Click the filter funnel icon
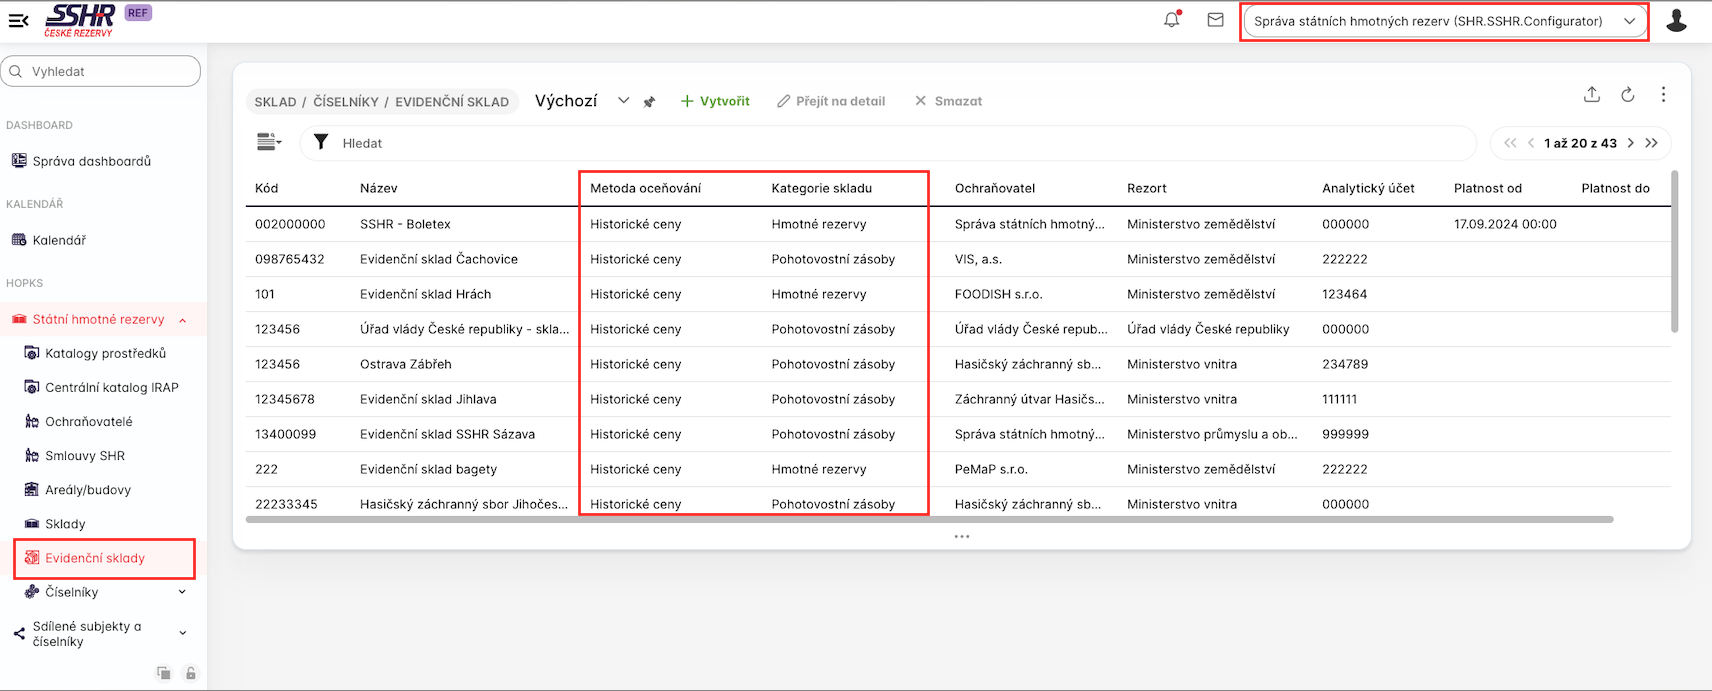The image size is (1712, 691). pos(321,142)
